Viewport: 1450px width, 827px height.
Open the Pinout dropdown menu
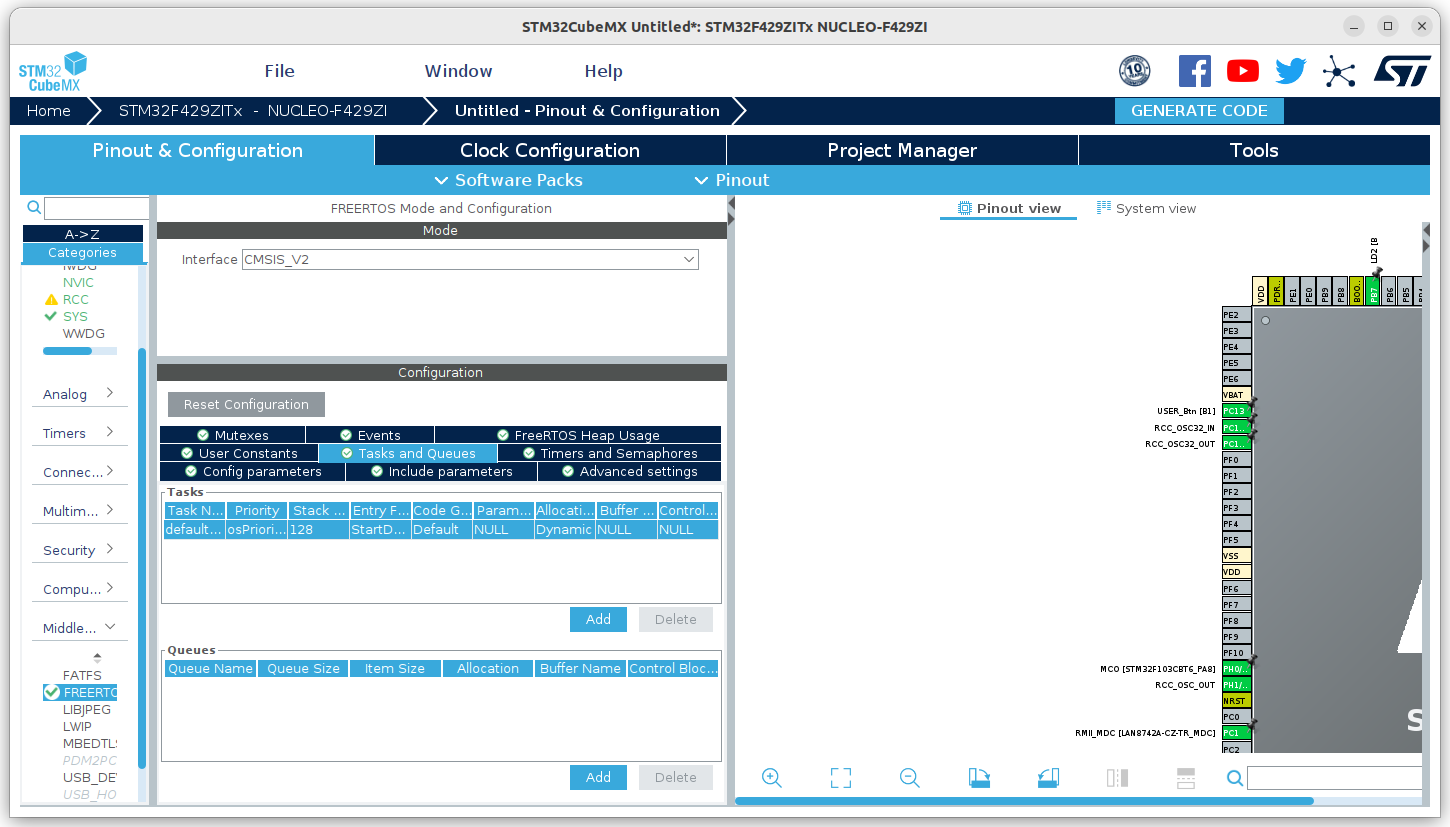point(732,180)
